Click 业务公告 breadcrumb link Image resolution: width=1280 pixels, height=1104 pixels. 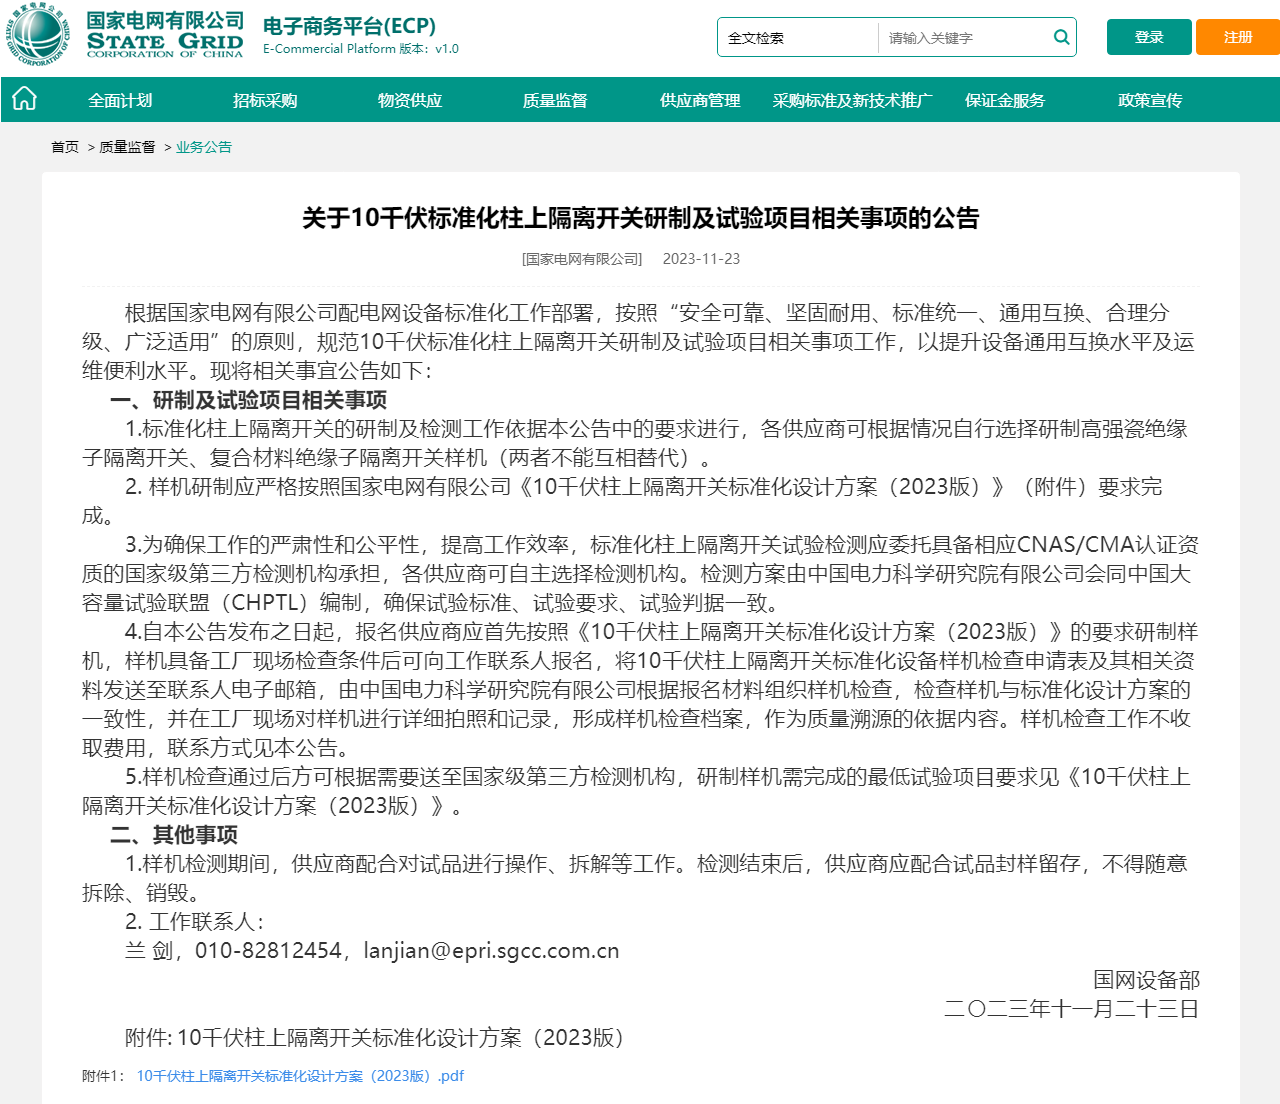[202, 147]
